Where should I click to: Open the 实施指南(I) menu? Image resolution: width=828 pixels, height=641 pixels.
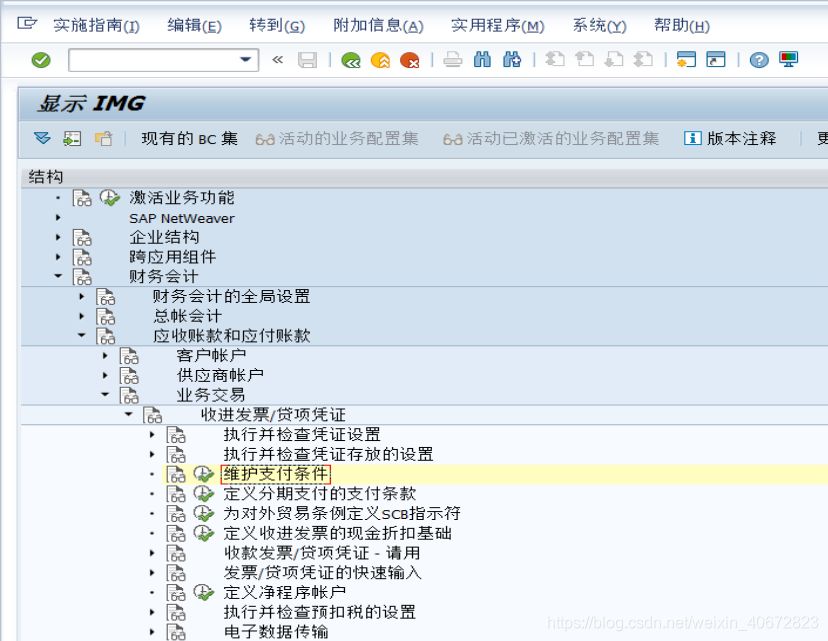click(x=97, y=25)
